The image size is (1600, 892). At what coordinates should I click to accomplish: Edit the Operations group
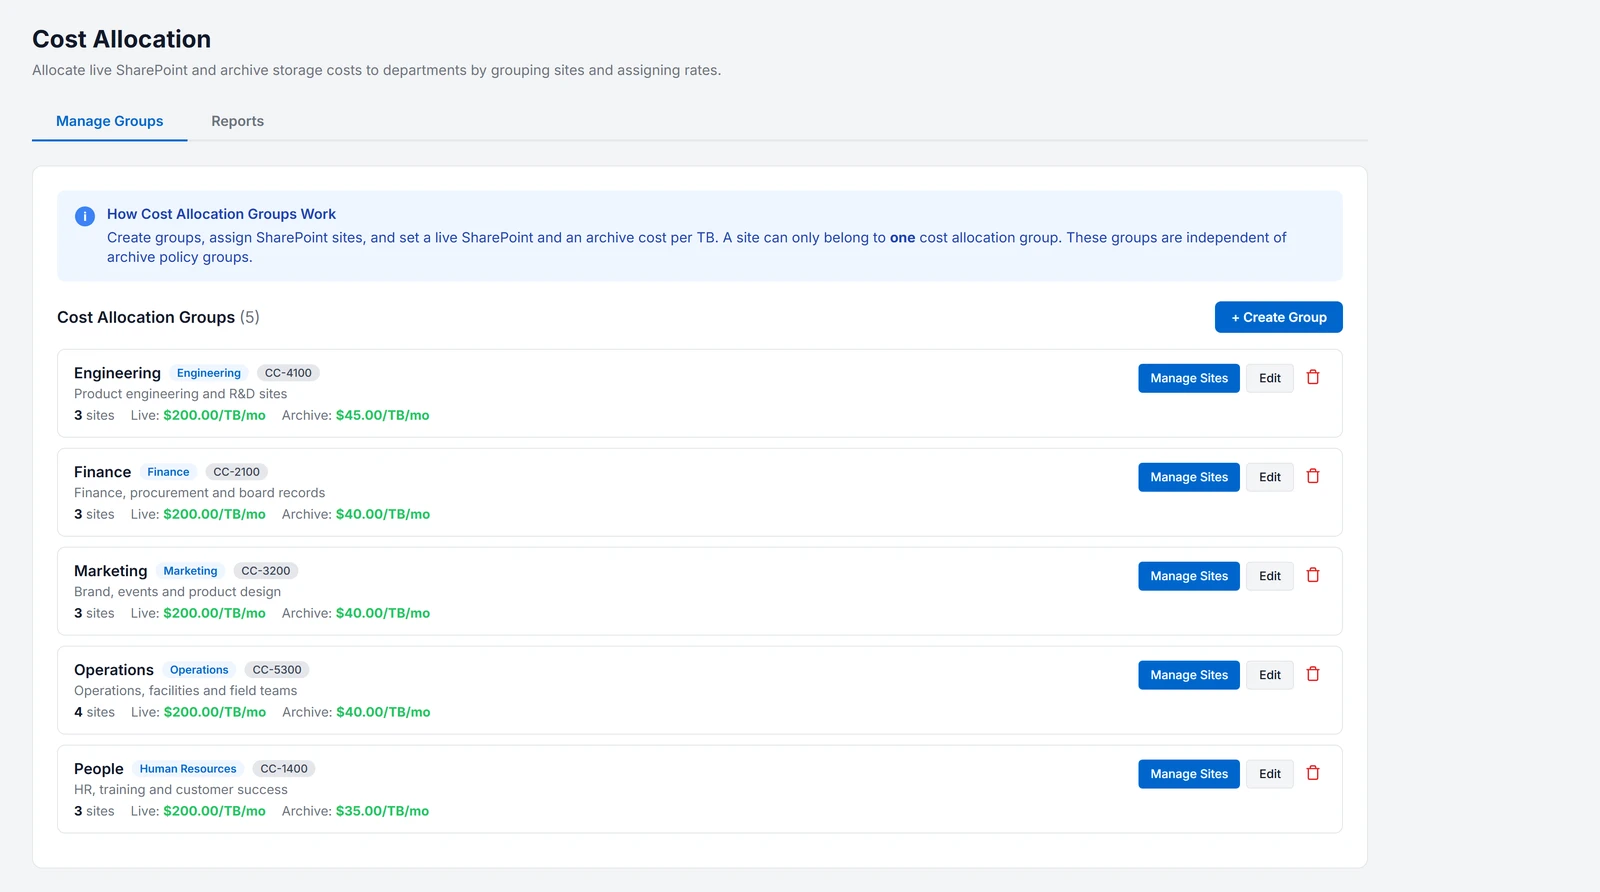pyautogui.click(x=1270, y=675)
